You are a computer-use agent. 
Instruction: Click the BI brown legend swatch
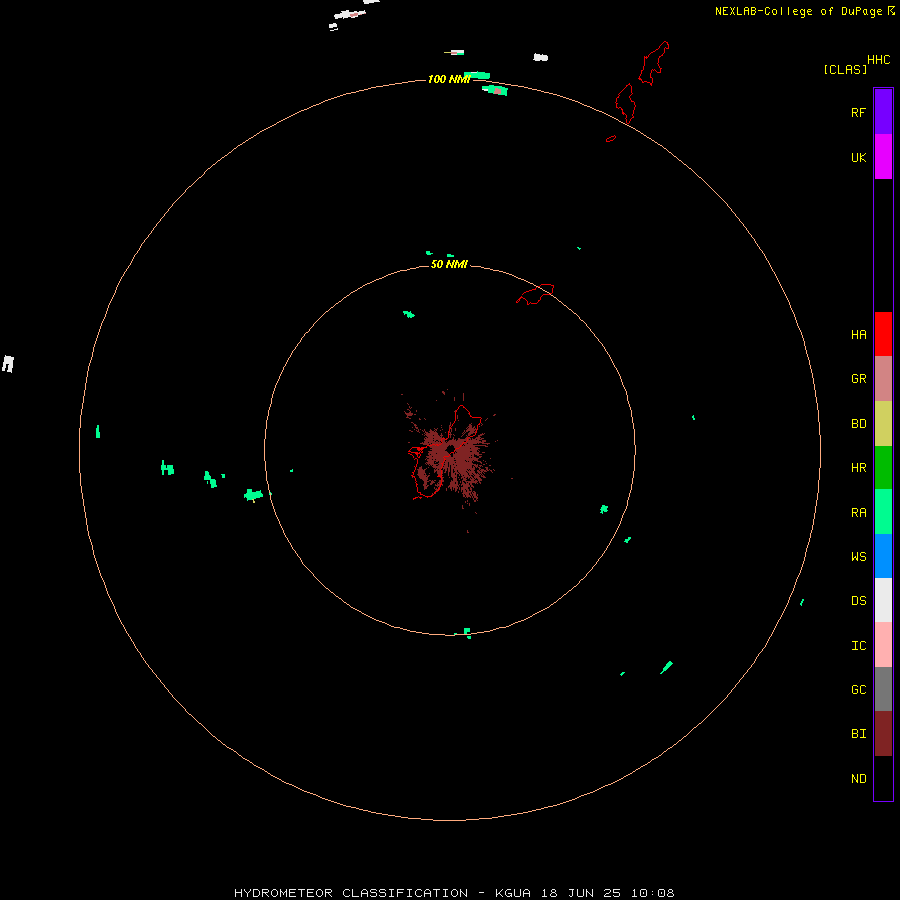[883, 734]
